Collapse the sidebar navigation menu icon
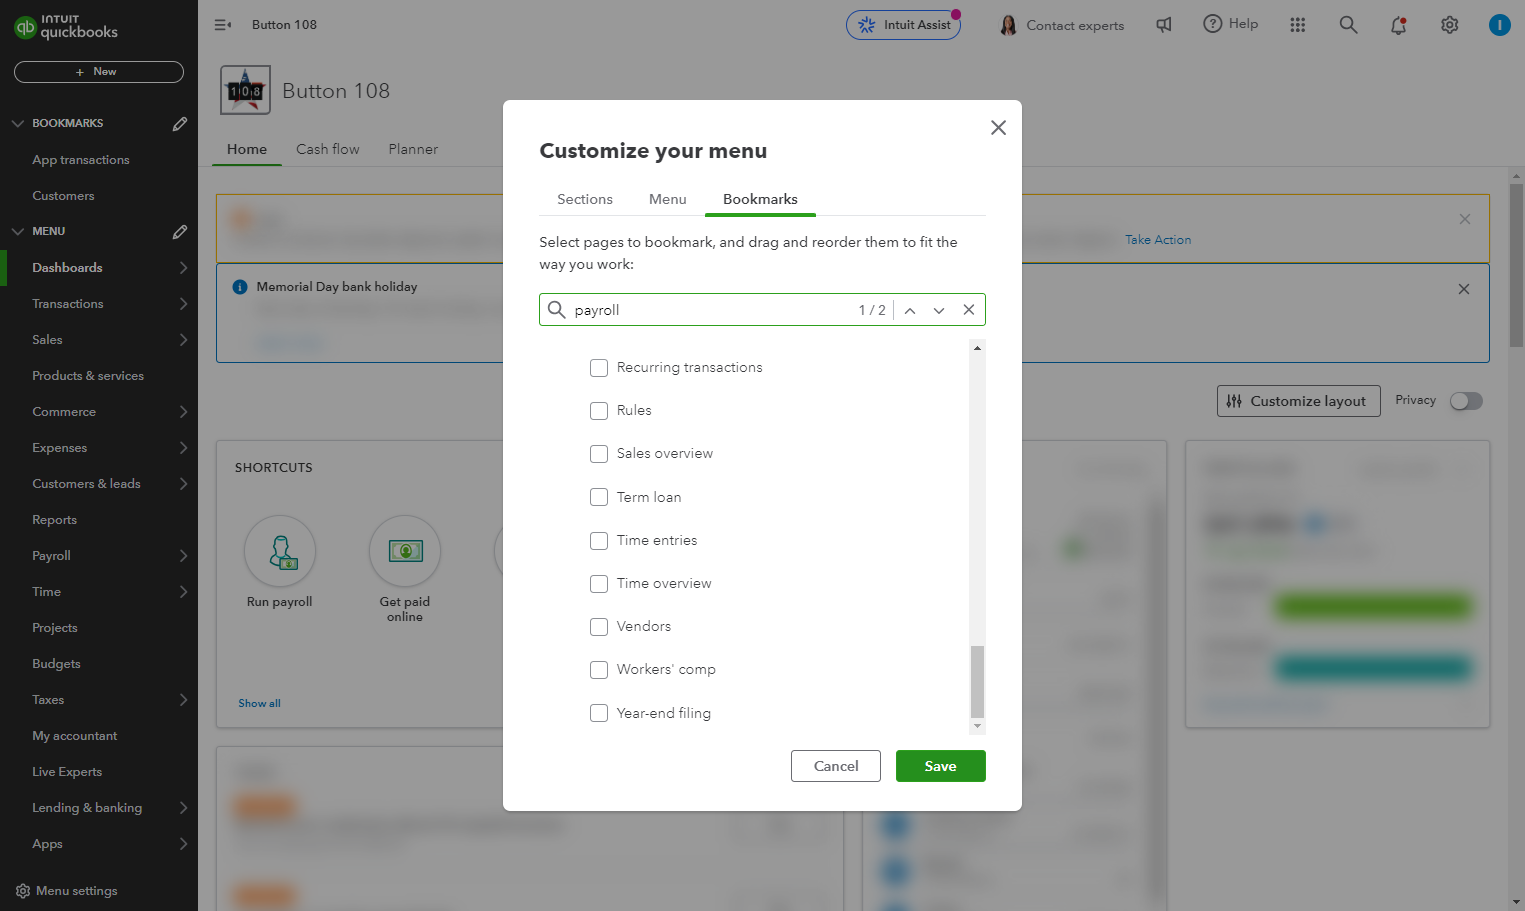This screenshot has width=1525, height=911. point(223,25)
